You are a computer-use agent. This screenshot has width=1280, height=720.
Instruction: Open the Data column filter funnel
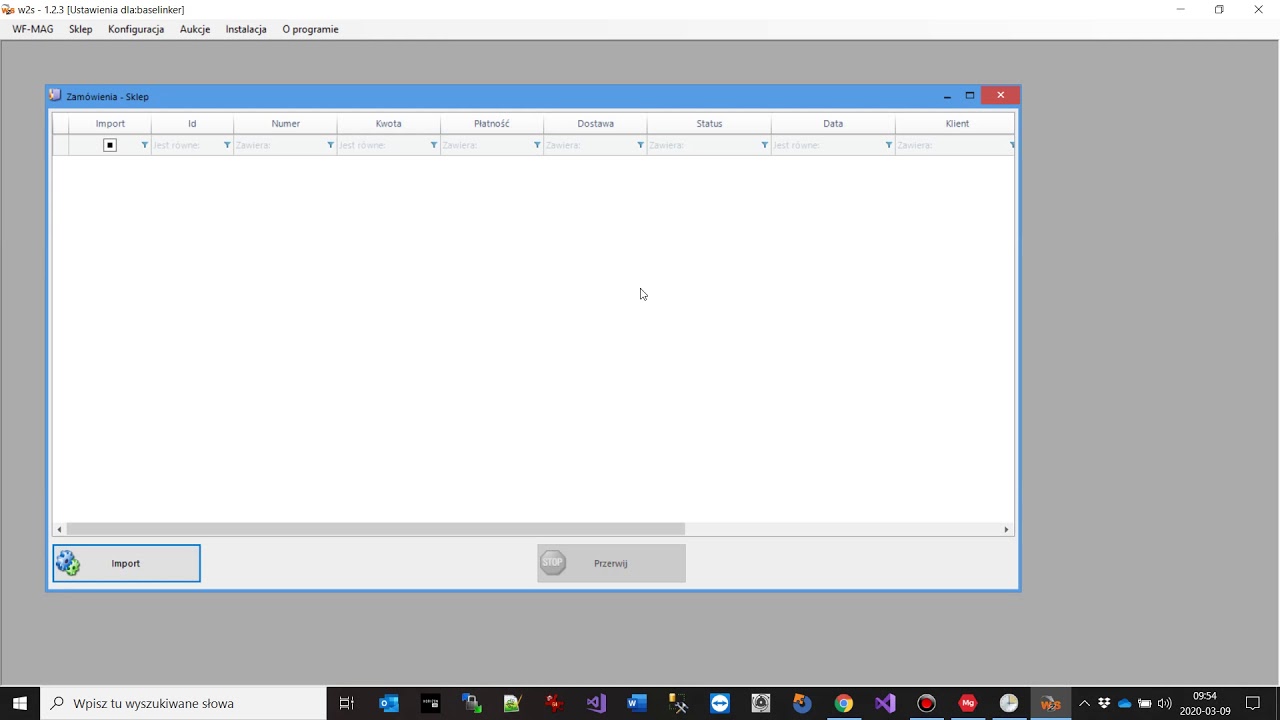click(888, 145)
